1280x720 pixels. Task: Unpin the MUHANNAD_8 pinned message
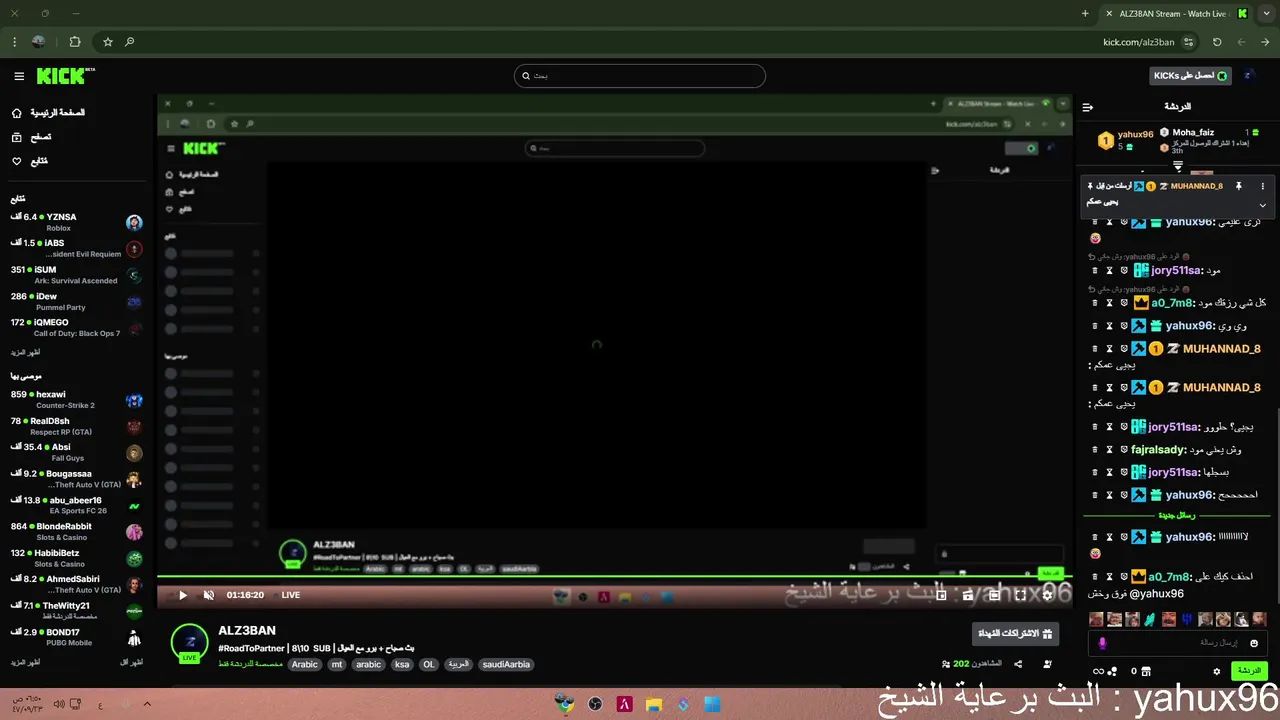[1238, 186]
